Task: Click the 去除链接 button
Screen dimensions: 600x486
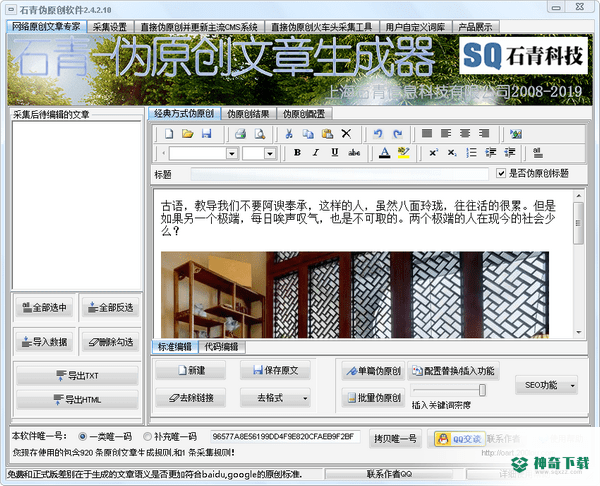Action: click(x=191, y=398)
